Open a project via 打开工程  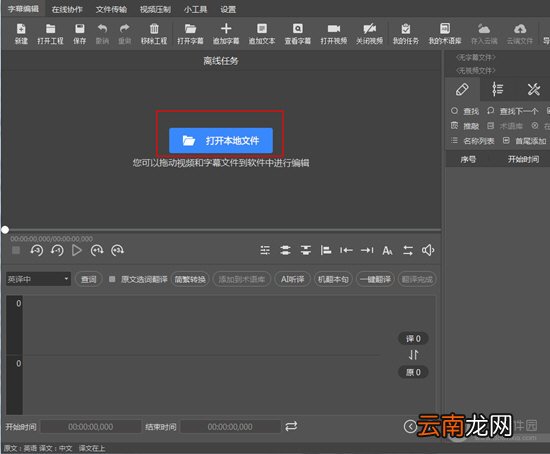click(51, 34)
